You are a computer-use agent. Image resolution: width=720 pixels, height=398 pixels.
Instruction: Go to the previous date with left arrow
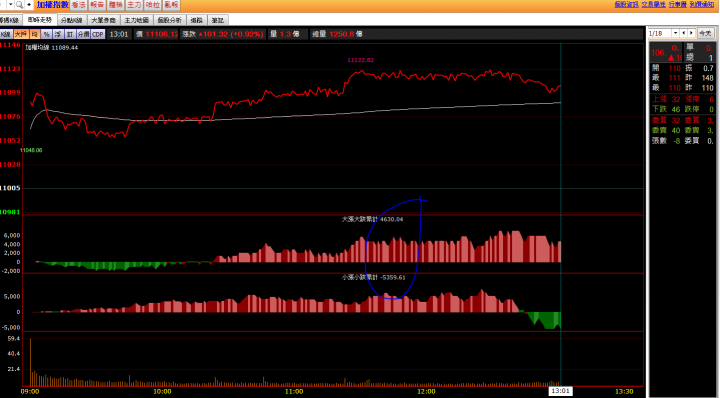(x=684, y=33)
